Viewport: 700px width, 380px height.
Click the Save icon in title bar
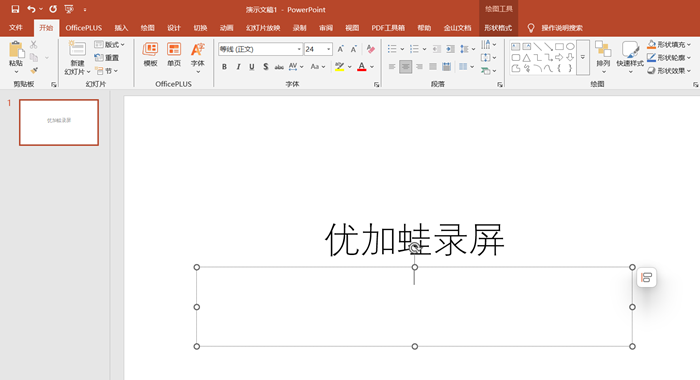pos(15,9)
